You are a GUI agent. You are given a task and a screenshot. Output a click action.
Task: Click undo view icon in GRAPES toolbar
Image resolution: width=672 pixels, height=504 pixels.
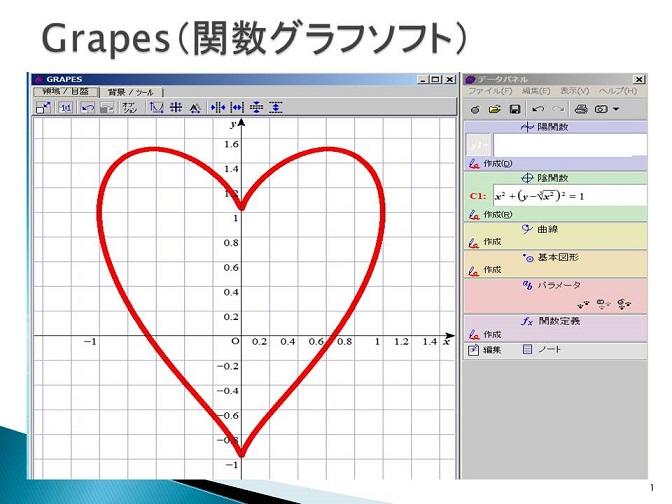pyautogui.click(x=88, y=108)
